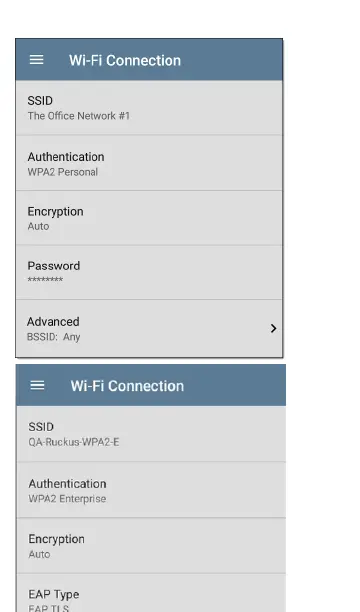Open Encryption setting in the lower panel
The width and height of the screenshot is (360, 612).
tap(151, 546)
